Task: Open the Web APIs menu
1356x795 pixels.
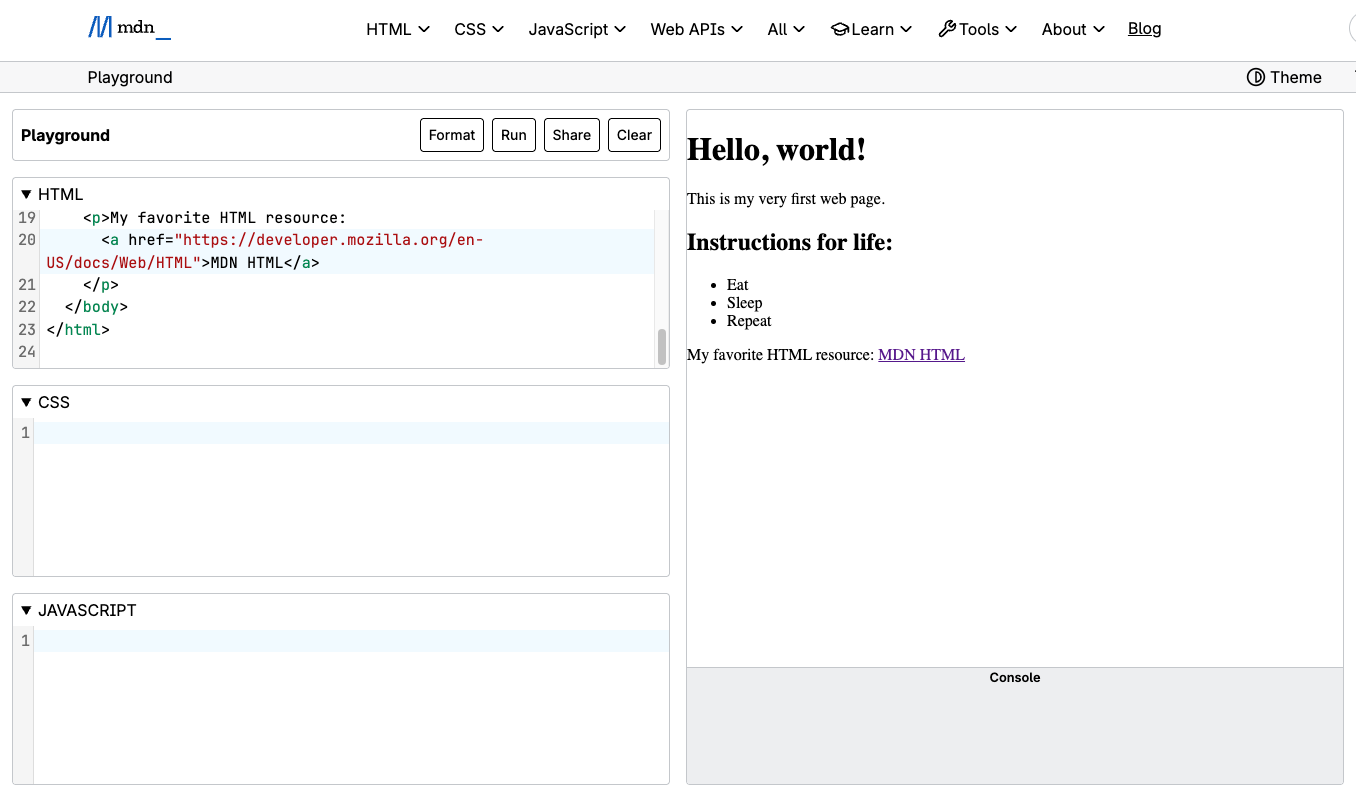Action: tap(697, 29)
